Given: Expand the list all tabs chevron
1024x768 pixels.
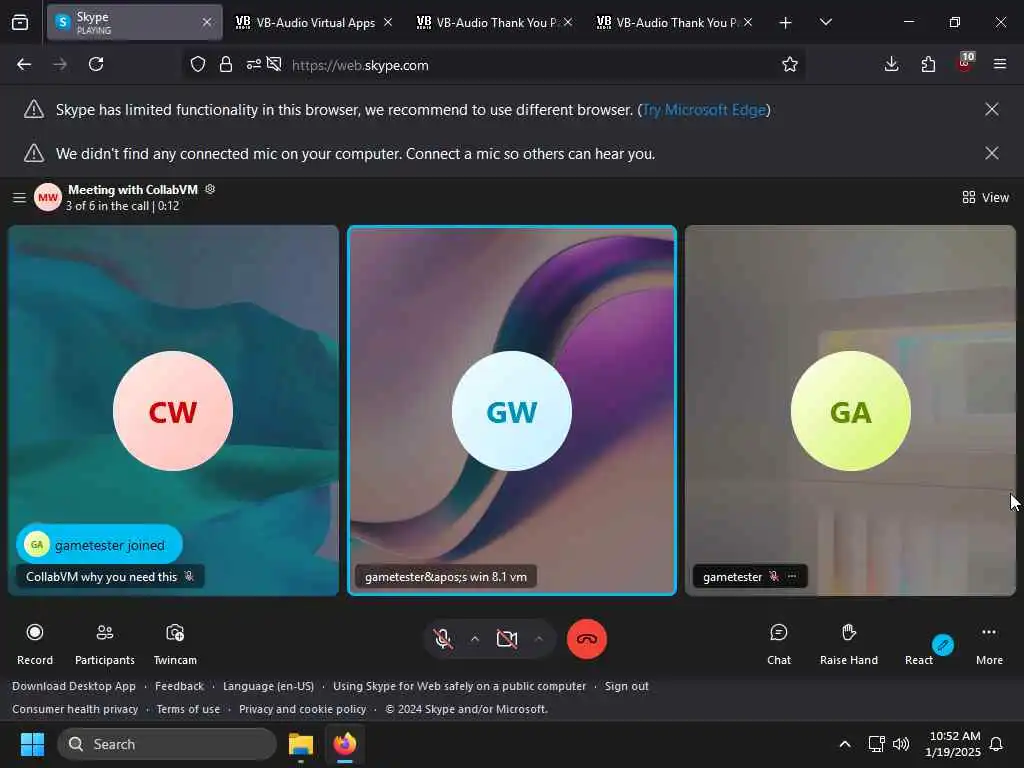Looking at the screenshot, I should (x=825, y=22).
